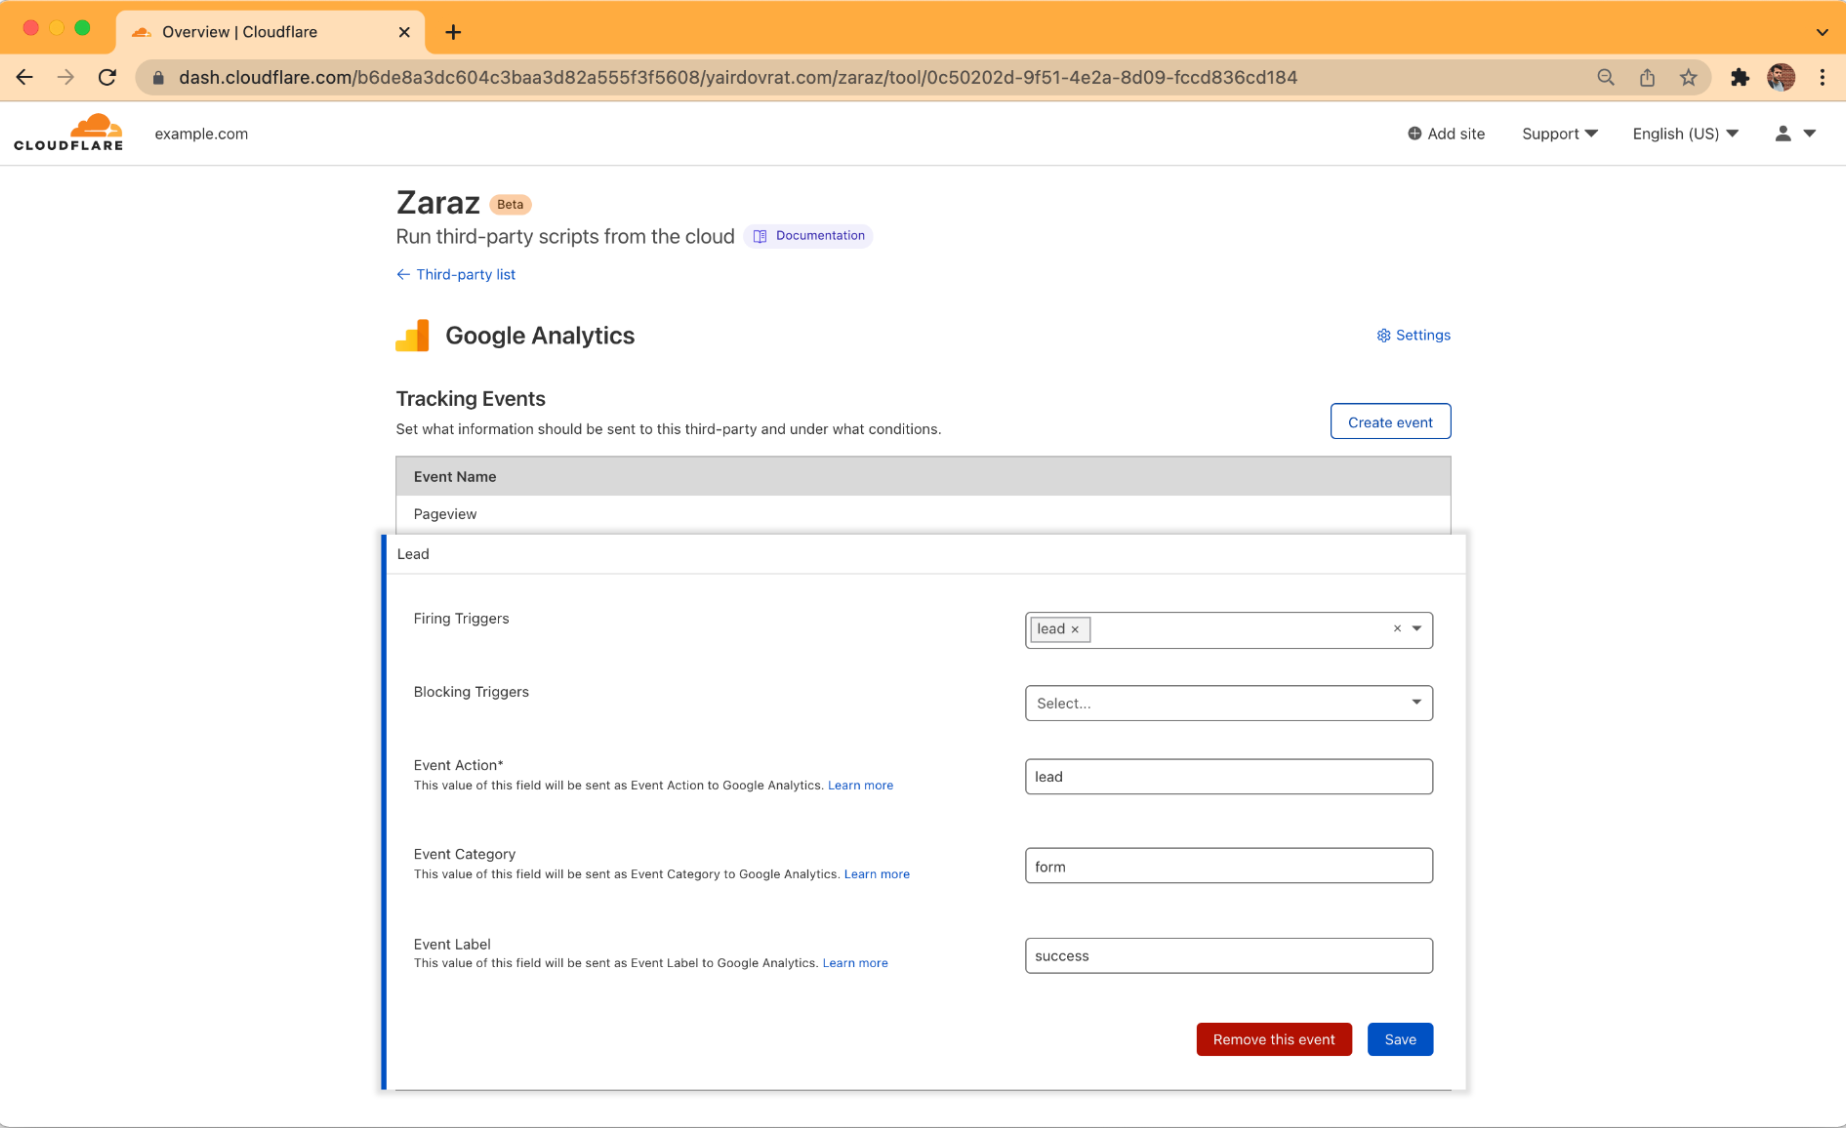
Task: Open the Chrome profile avatar
Action: 1781,77
